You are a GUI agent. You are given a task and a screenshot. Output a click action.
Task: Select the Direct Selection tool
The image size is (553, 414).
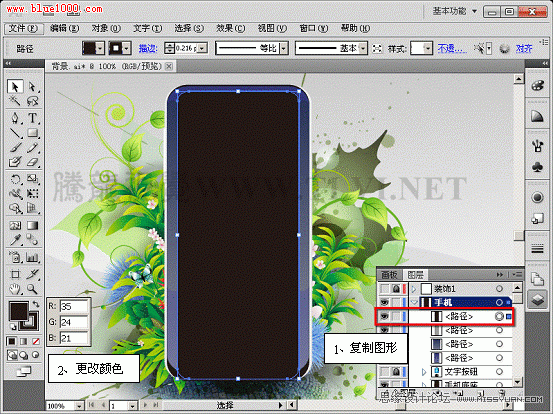coord(32,86)
